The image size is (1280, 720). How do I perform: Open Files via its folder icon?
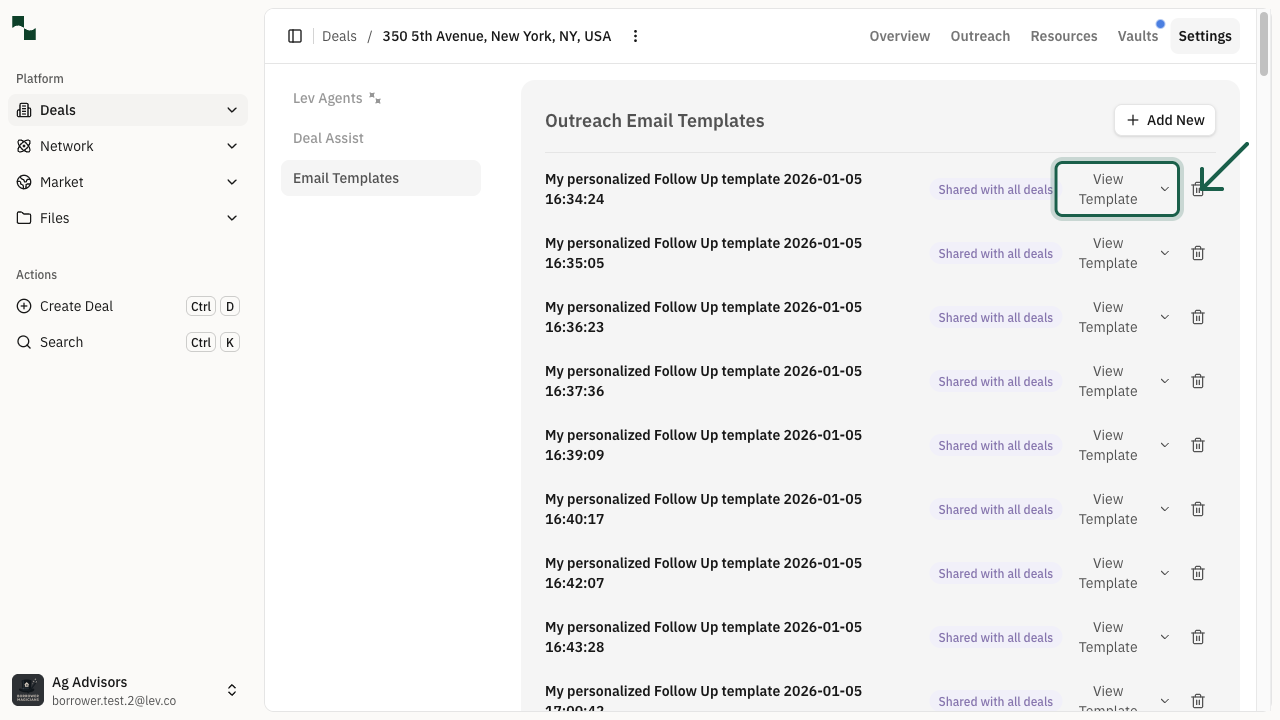point(23,218)
